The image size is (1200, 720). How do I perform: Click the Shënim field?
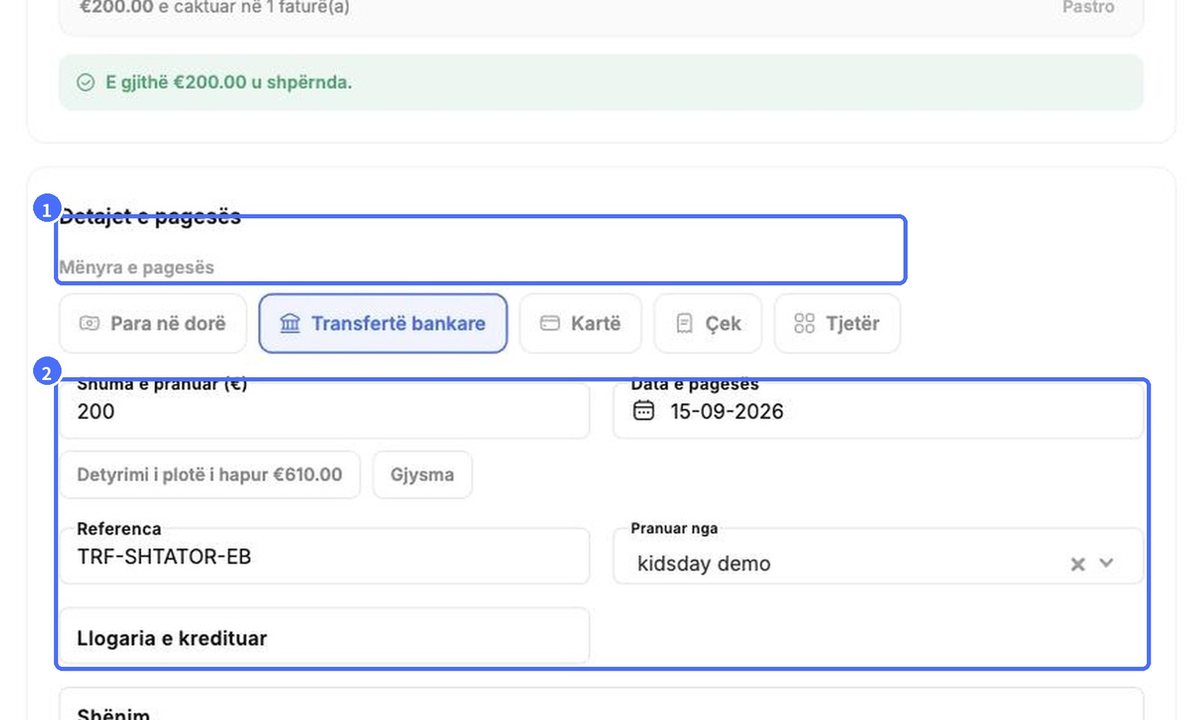tap(601, 704)
